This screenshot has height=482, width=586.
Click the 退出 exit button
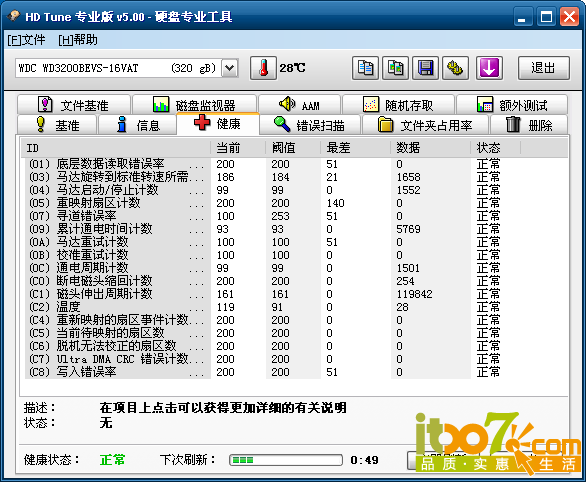[x=544, y=68]
